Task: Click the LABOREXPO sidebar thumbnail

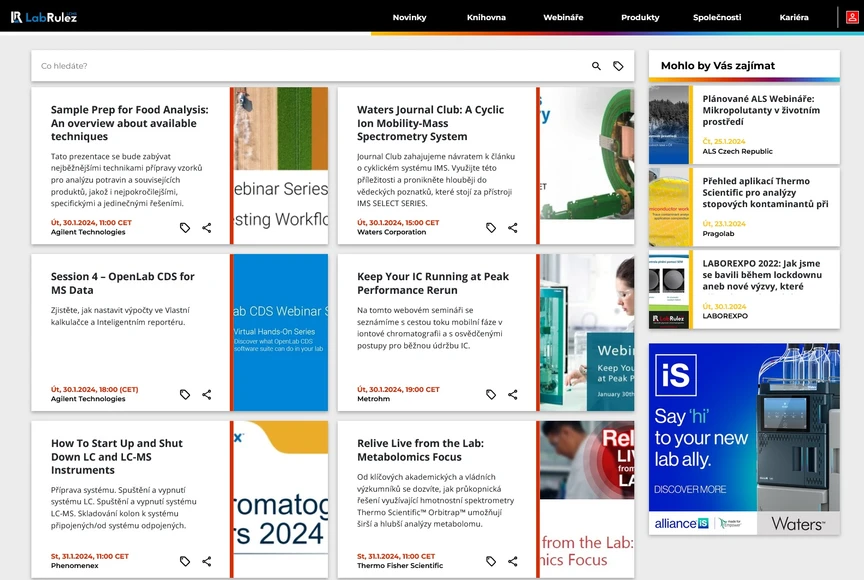Action: pos(668,290)
